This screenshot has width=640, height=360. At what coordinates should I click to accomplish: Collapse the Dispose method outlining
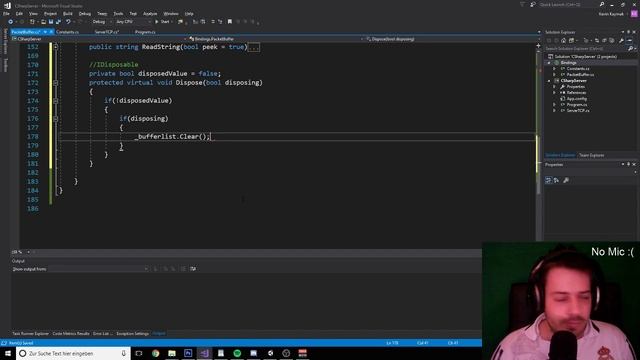(x=56, y=83)
